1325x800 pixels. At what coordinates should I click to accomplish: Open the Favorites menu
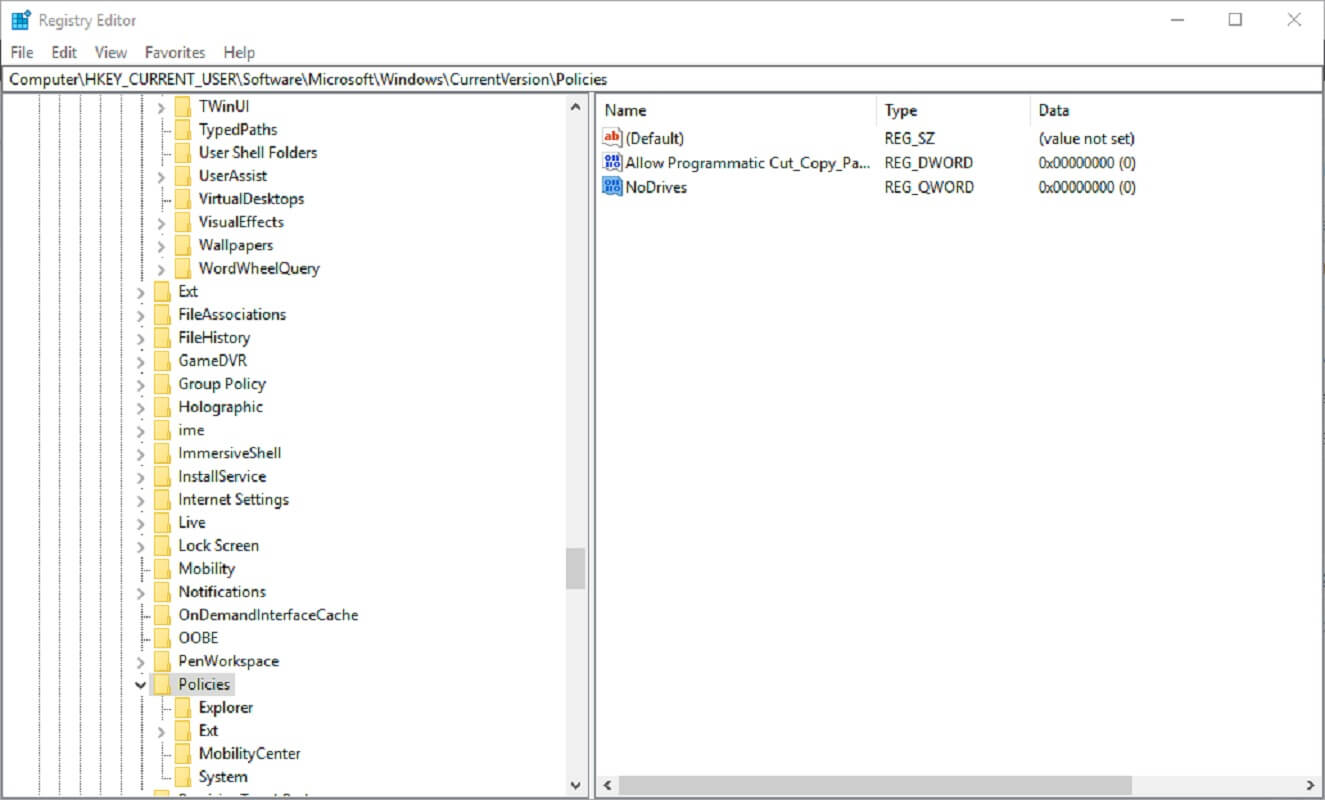175,52
